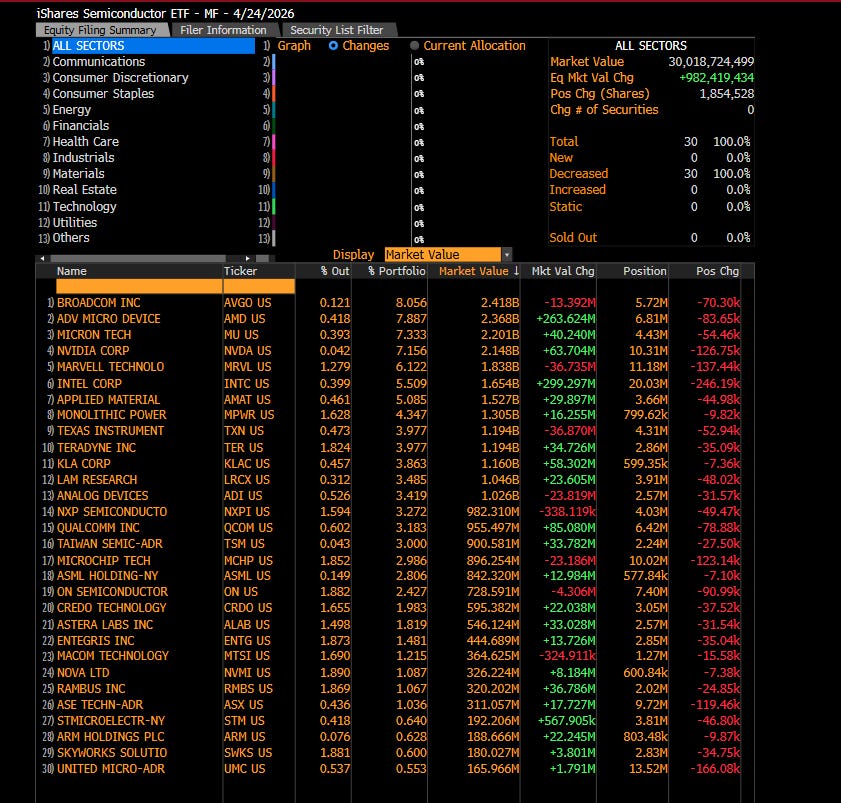Select the Utilities sector
The height and width of the screenshot is (803, 841).
(75, 223)
